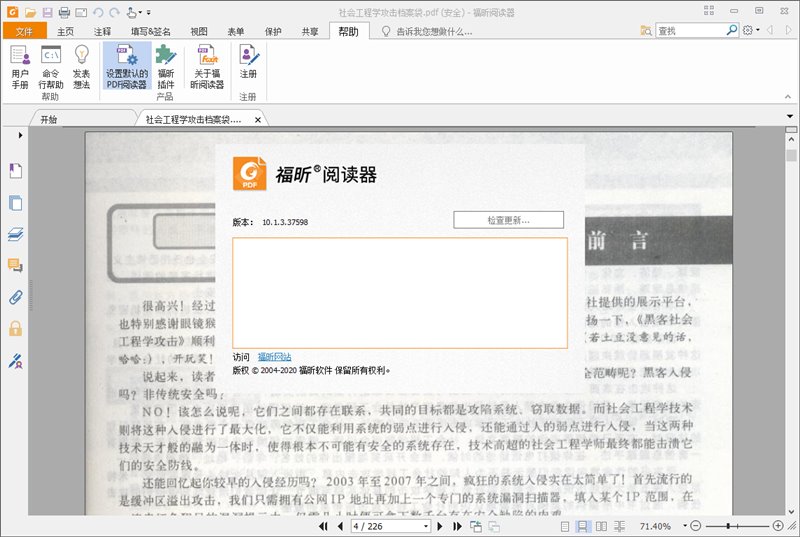Image resolution: width=800 pixels, height=537 pixels.
Task: Open the document tab list dropdown
Action: tap(790, 117)
